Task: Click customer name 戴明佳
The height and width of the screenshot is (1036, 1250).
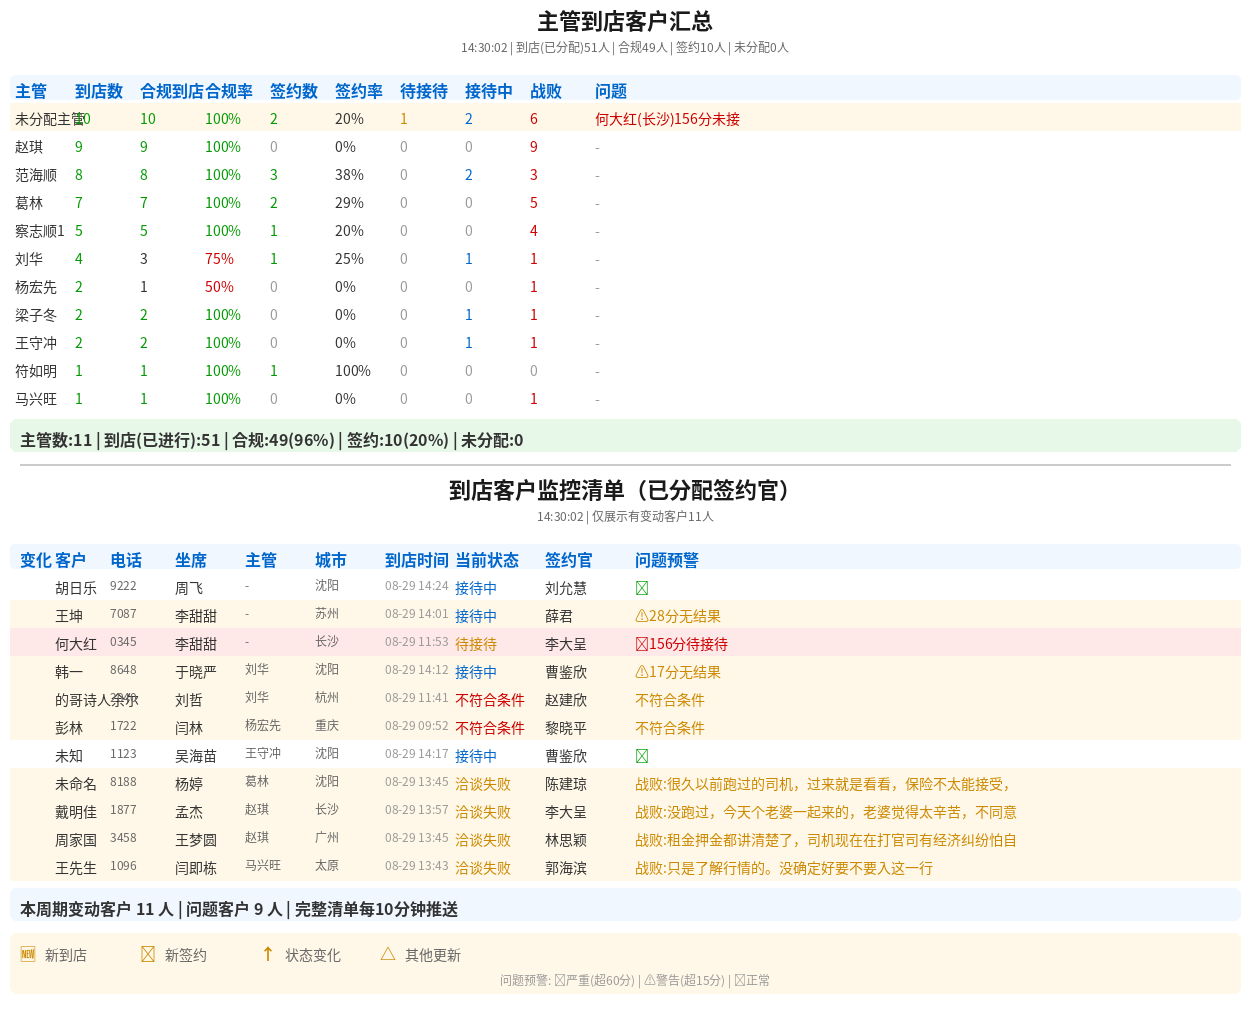Action: click(x=76, y=812)
